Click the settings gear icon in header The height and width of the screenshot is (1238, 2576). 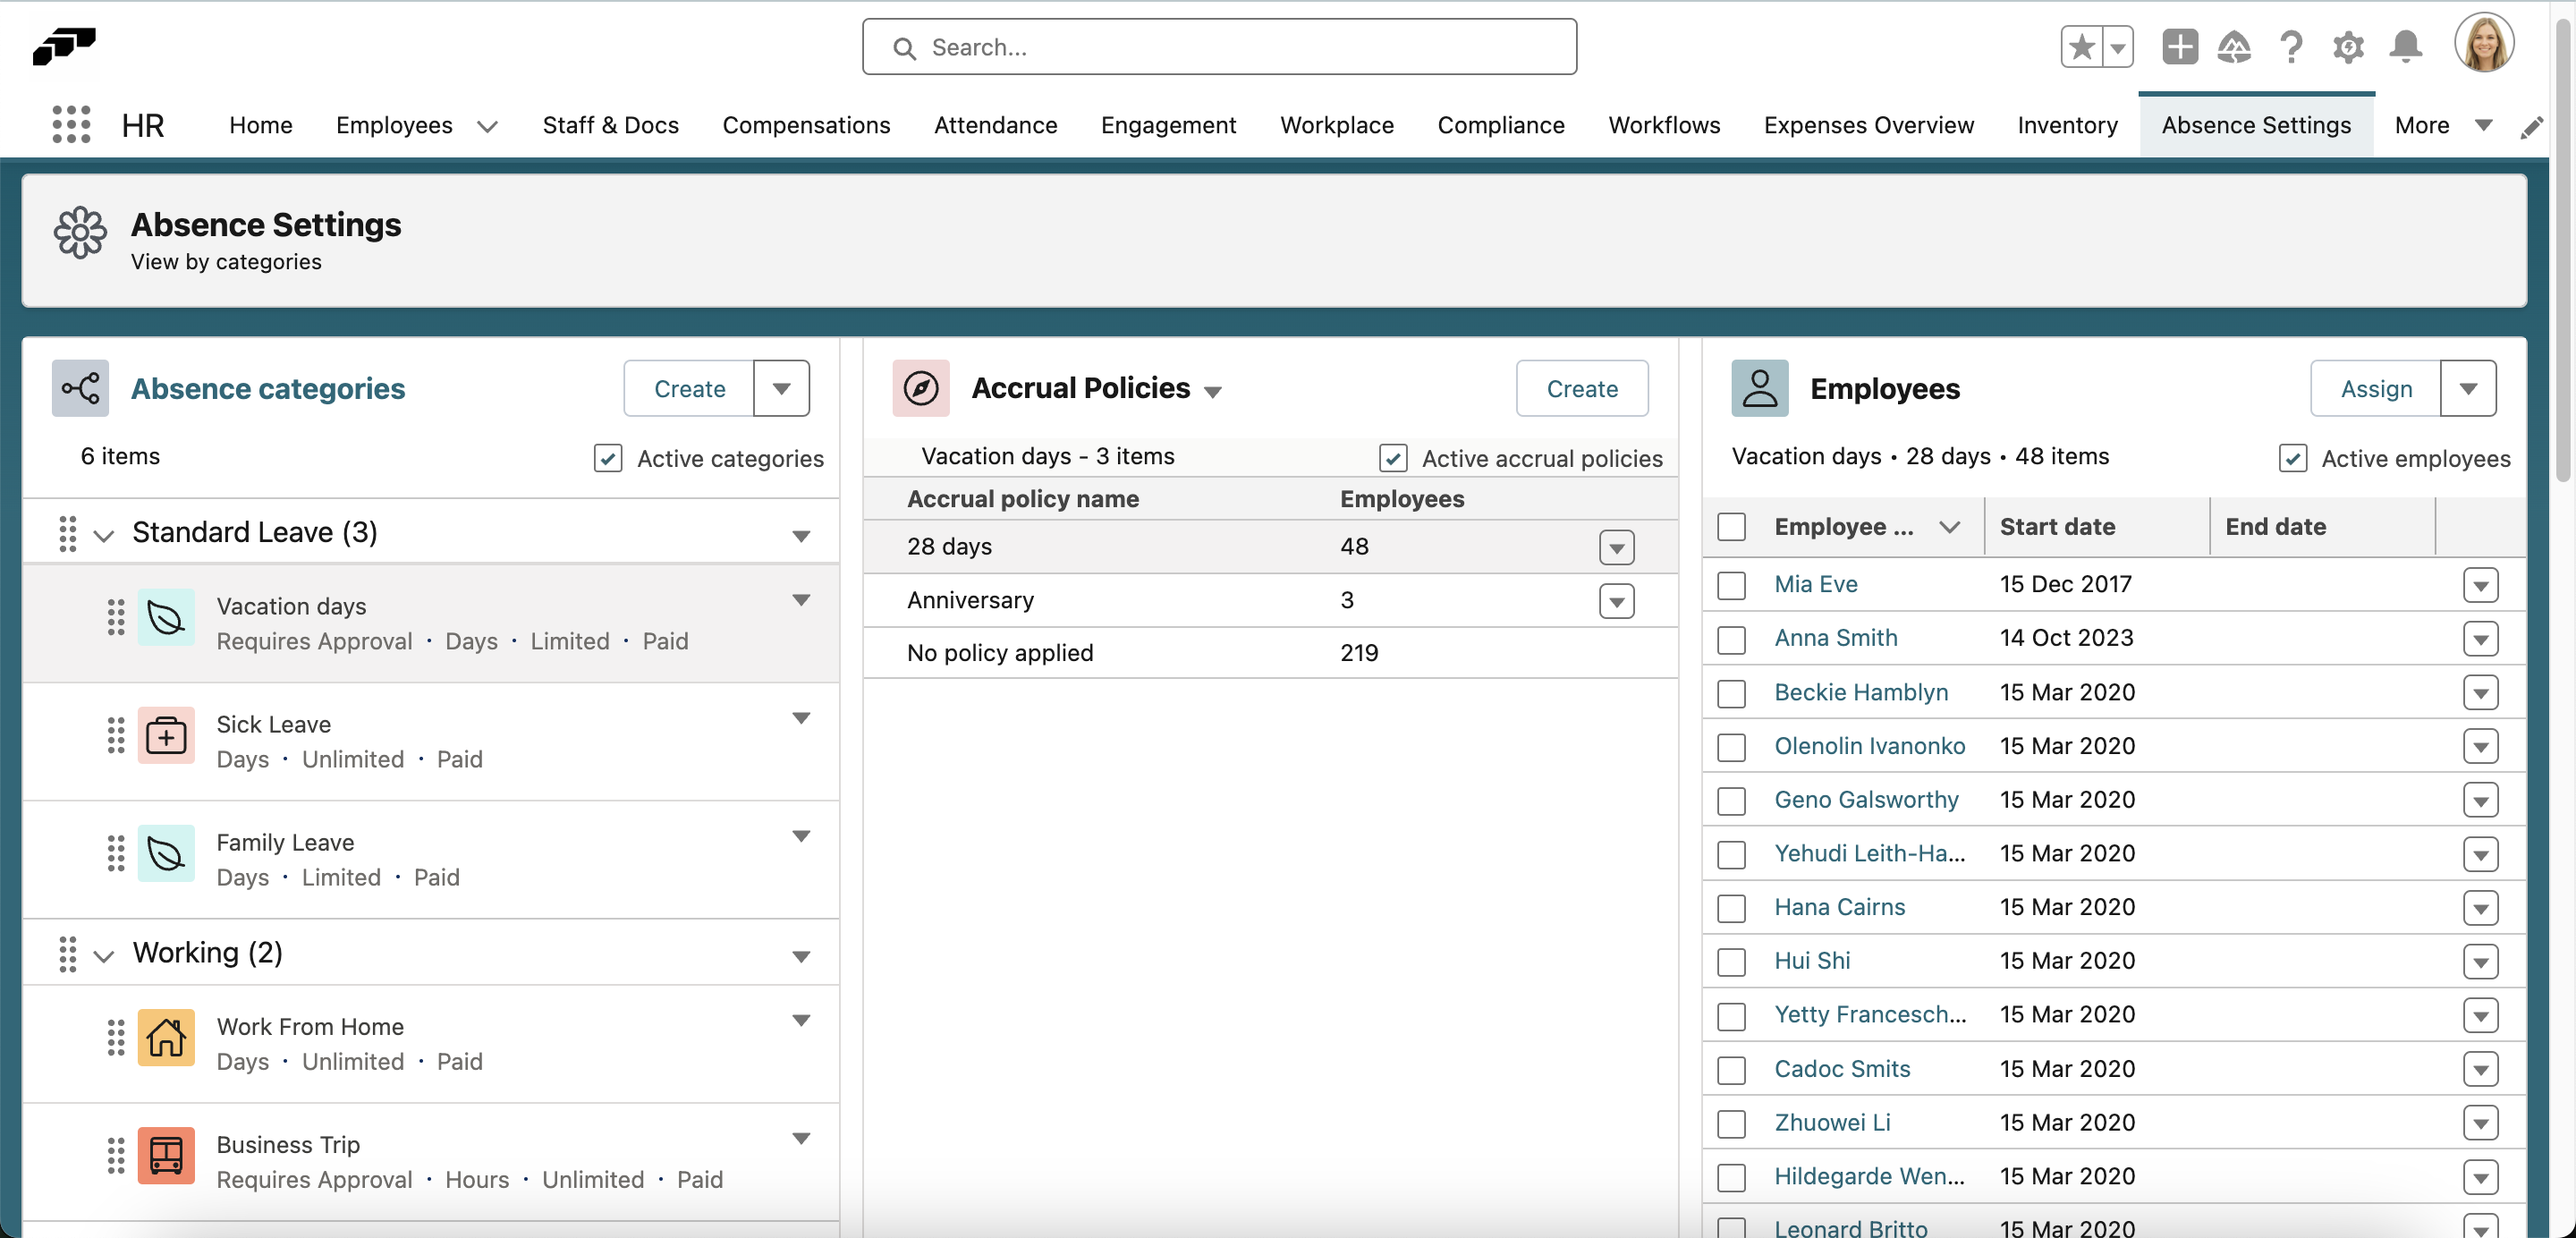(2348, 47)
